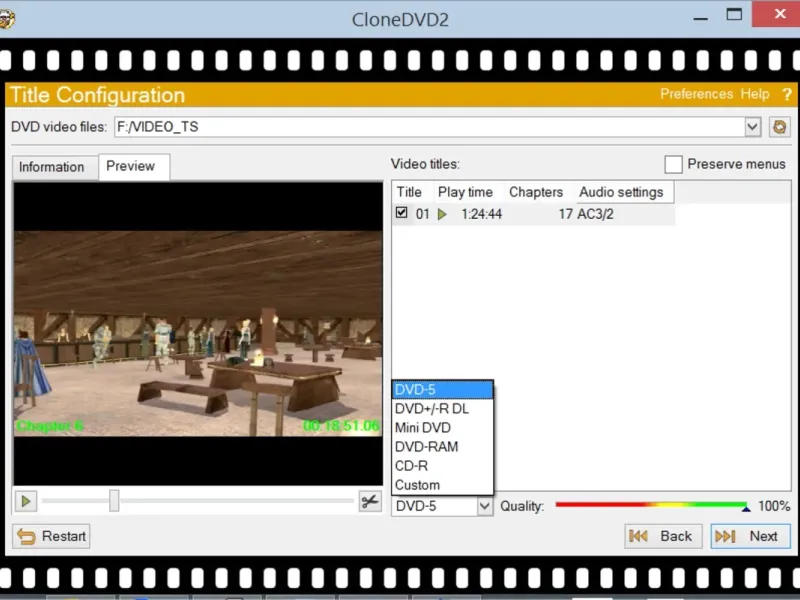Select Custom from the size list

(442, 485)
